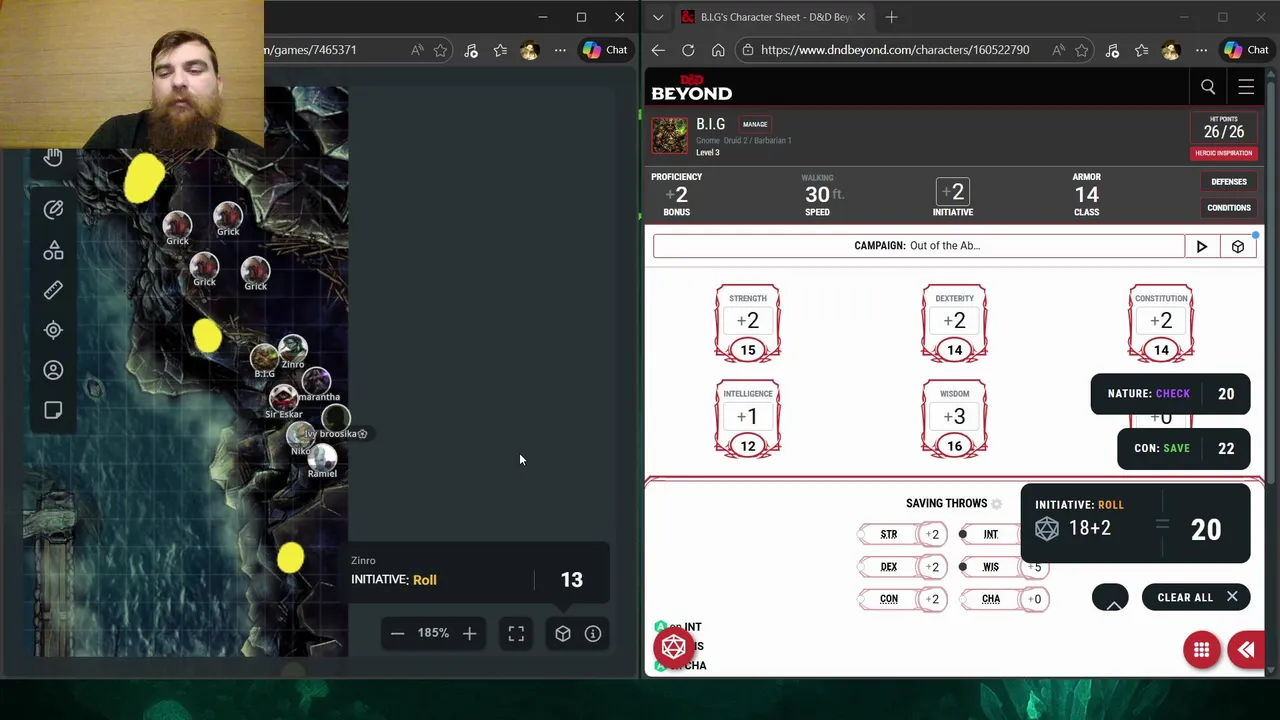Select the pan hand tool in map toolbar
Screen dimensions: 1280x720
pos(53,157)
